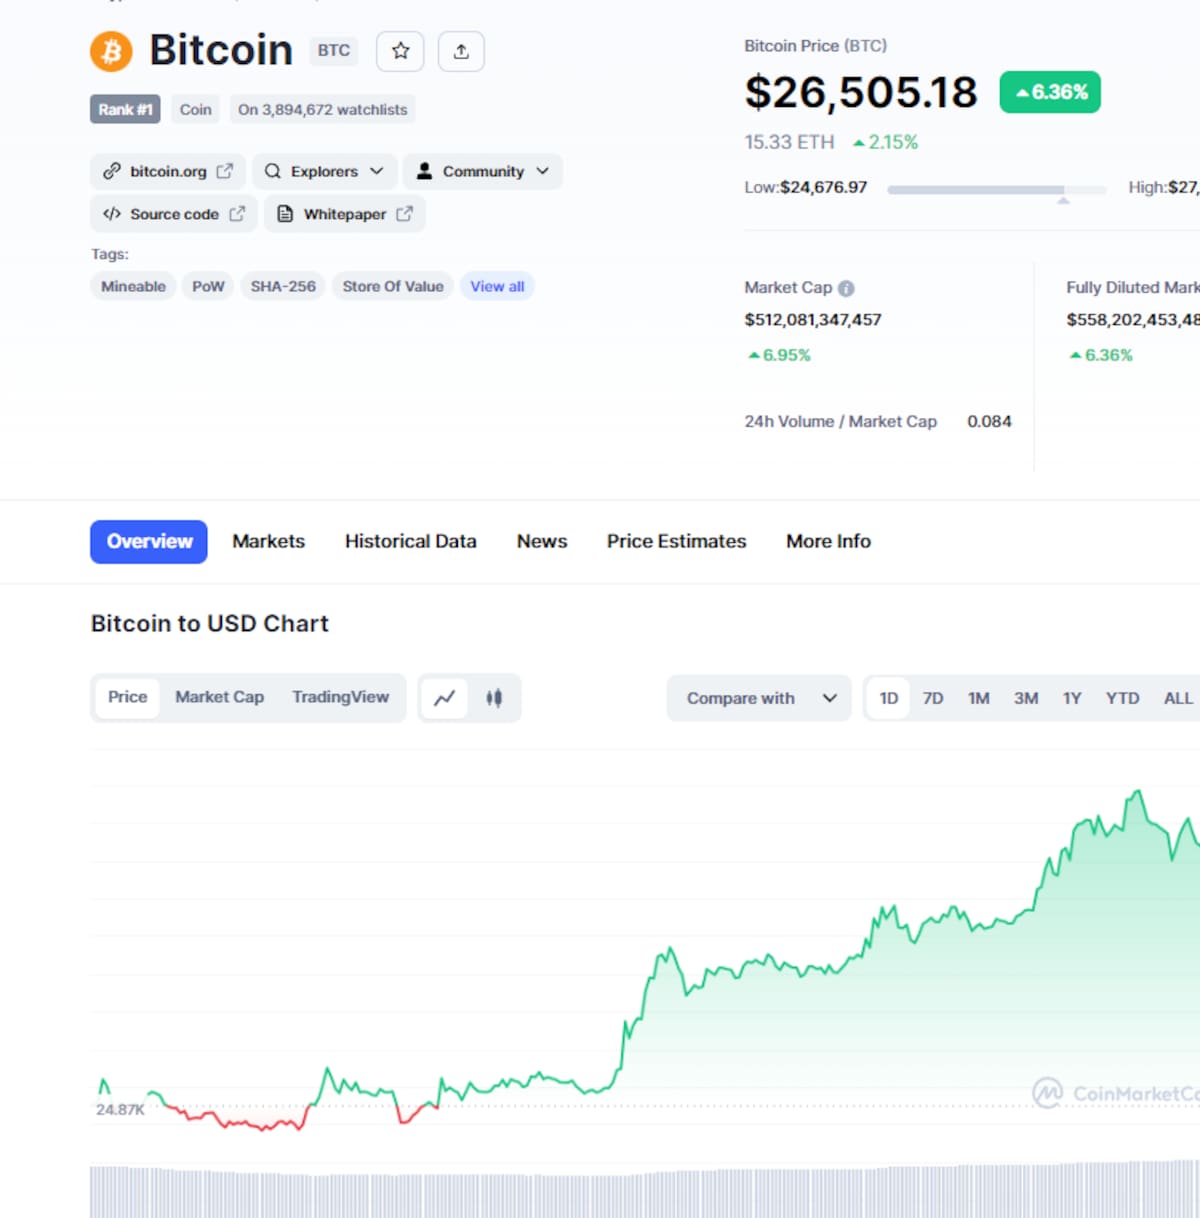Screen dimensions: 1200x1218
Task: Open the Source code link
Action: (174, 214)
